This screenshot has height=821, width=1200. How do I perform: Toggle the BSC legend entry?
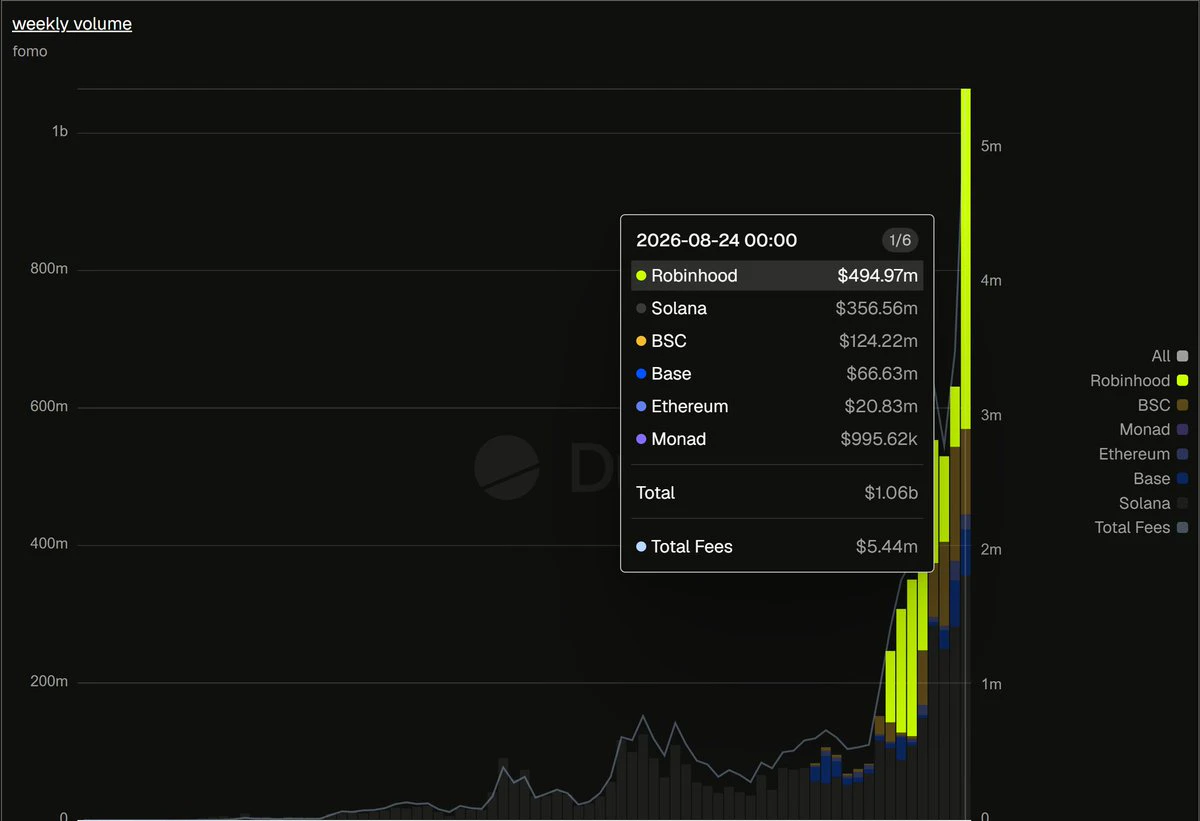coord(1163,405)
